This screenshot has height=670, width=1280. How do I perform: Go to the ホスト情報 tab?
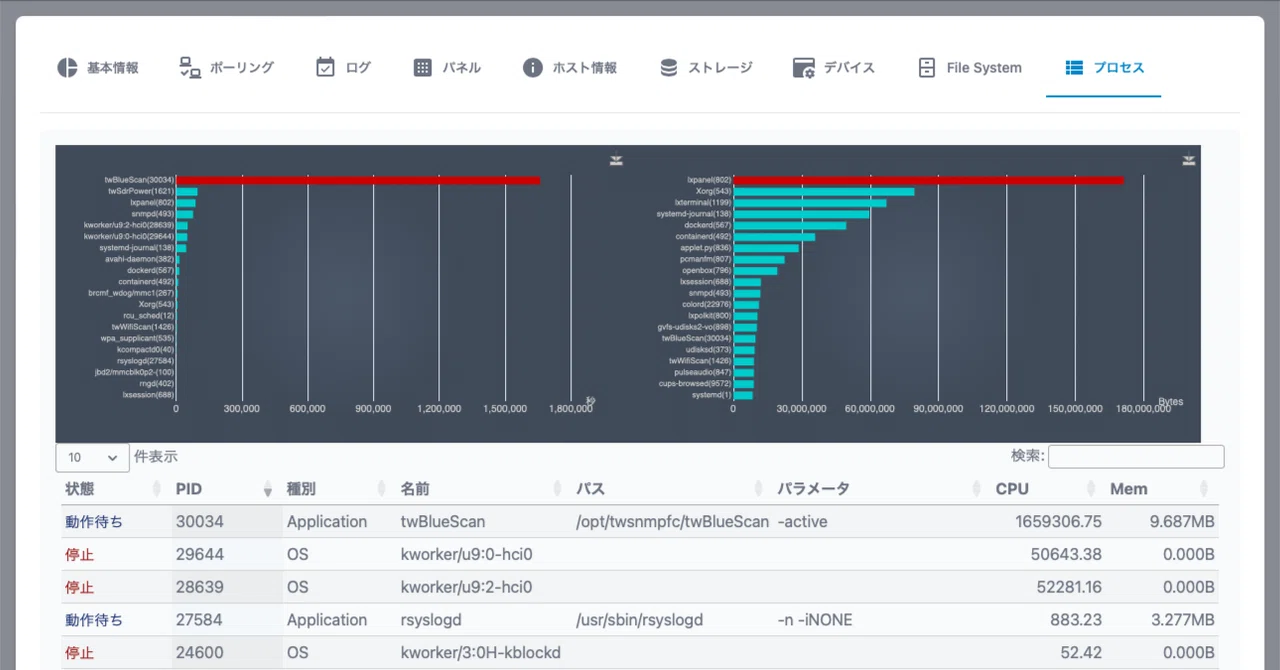pos(570,68)
